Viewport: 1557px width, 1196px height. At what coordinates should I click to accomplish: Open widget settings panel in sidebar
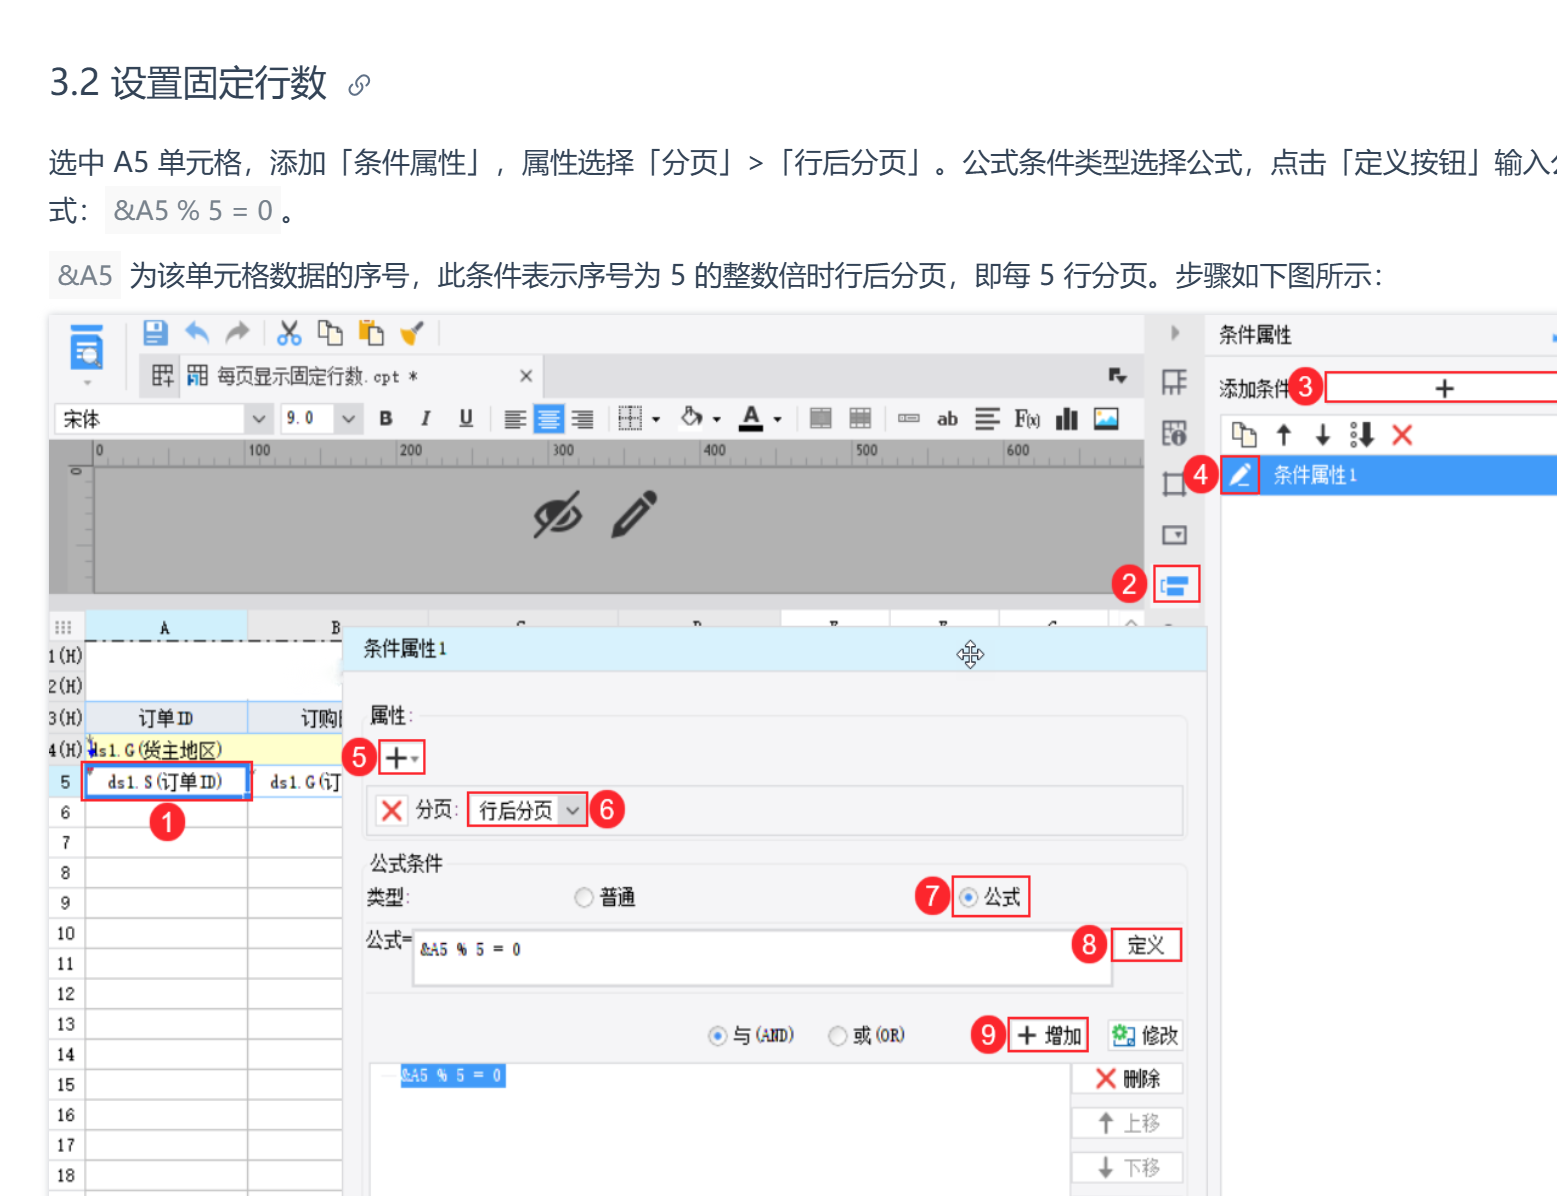click(x=1174, y=535)
